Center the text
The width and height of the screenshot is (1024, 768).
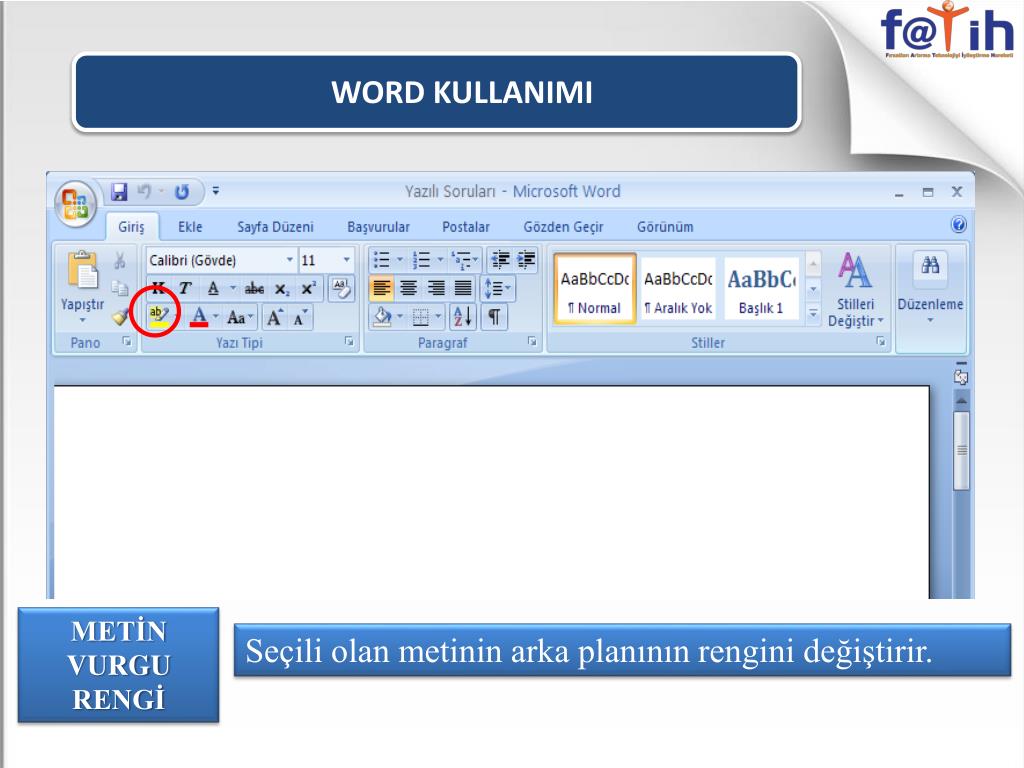point(409,288)
